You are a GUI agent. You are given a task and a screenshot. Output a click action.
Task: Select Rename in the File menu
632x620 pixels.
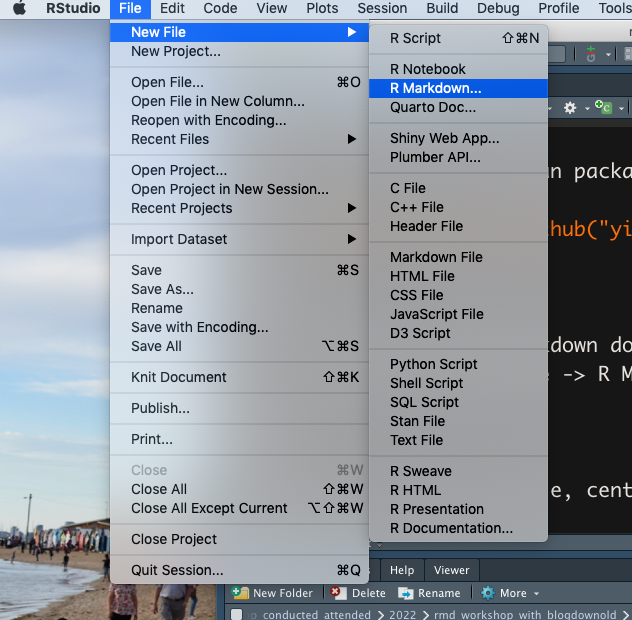(x=239, y=308)
